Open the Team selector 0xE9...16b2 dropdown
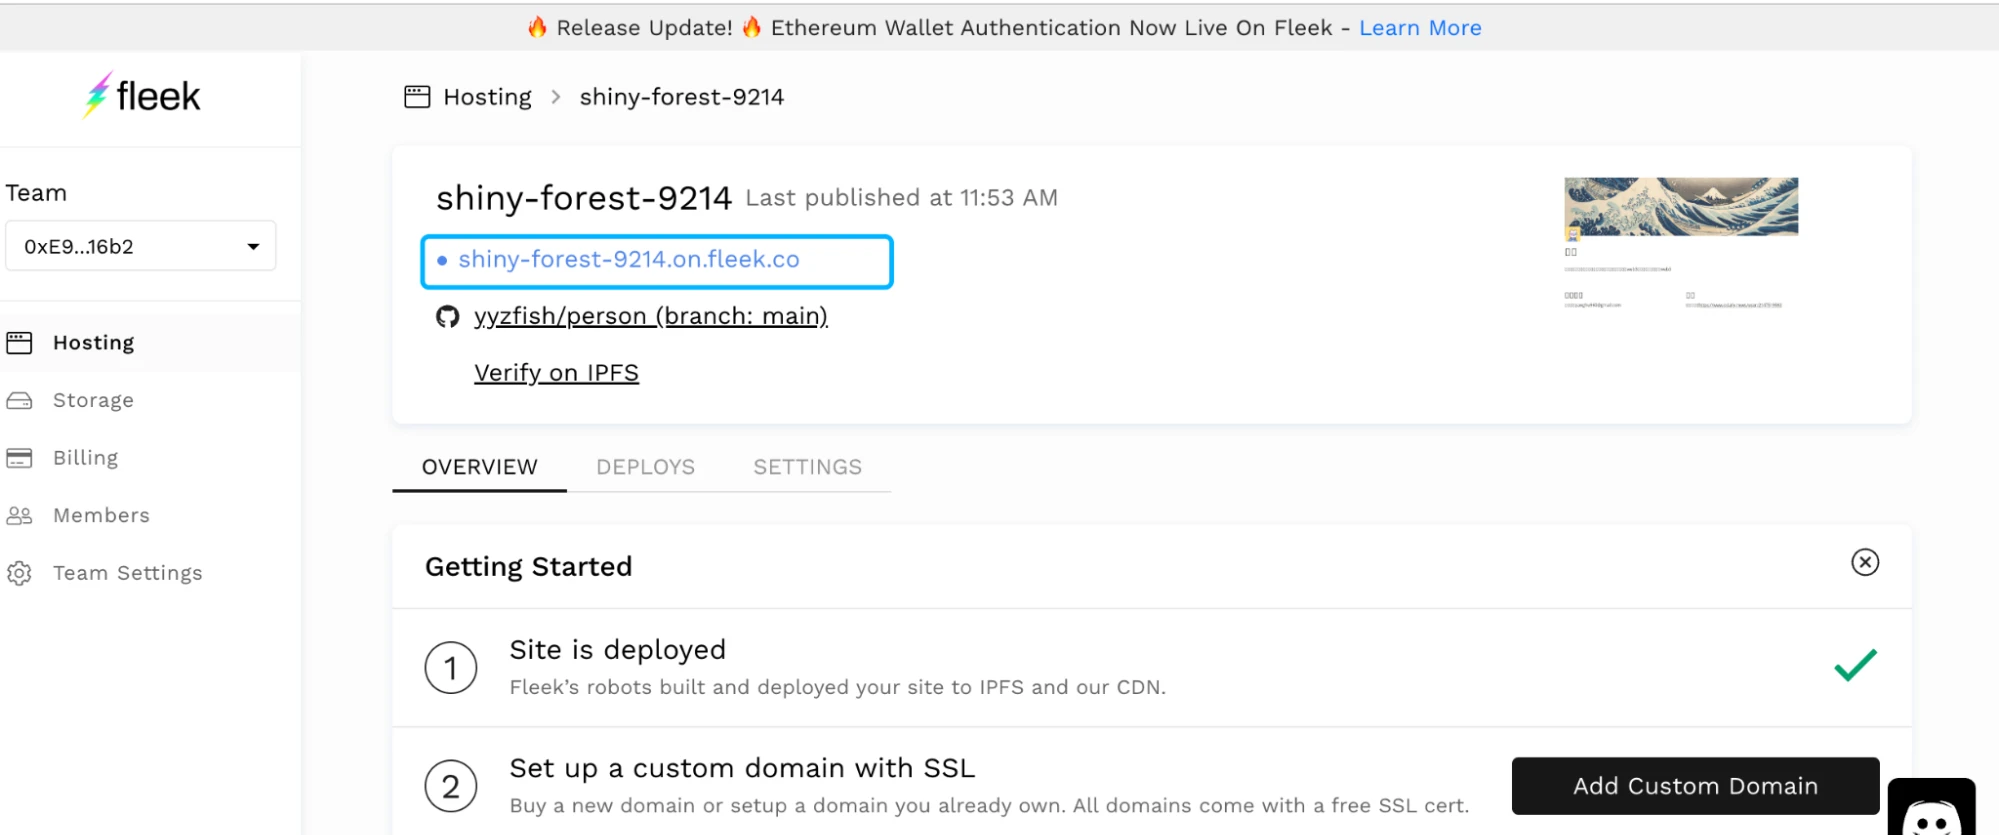 pos(141,246)
